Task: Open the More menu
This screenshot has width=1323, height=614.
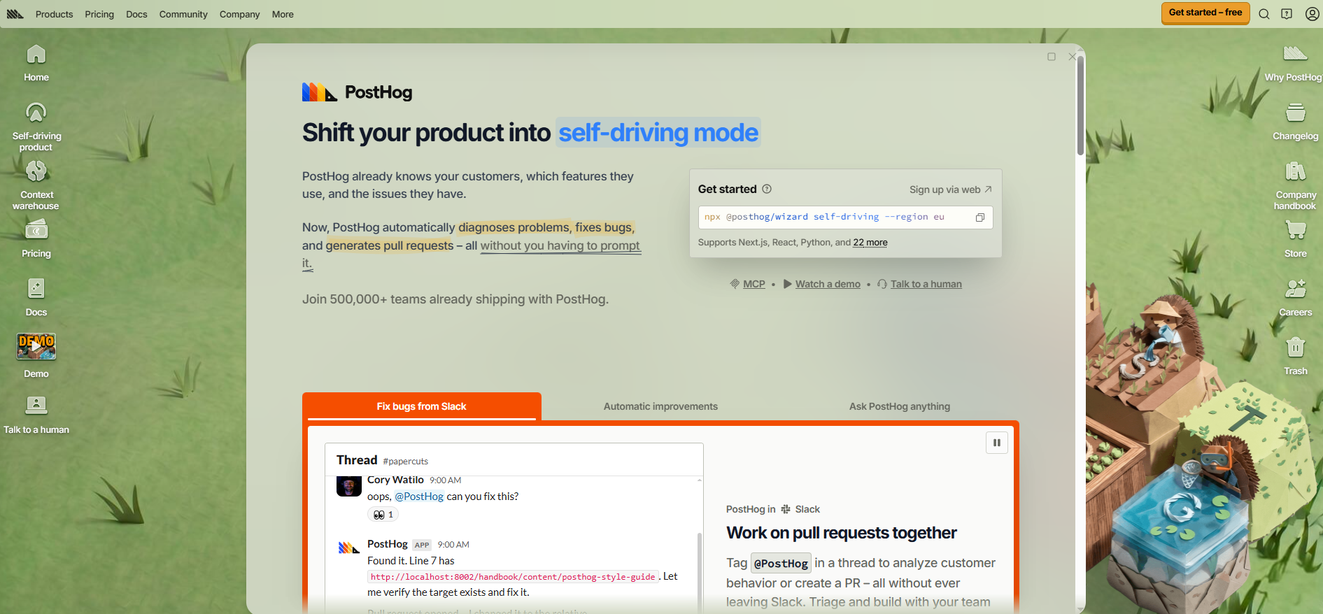Action: click(283, 14)
